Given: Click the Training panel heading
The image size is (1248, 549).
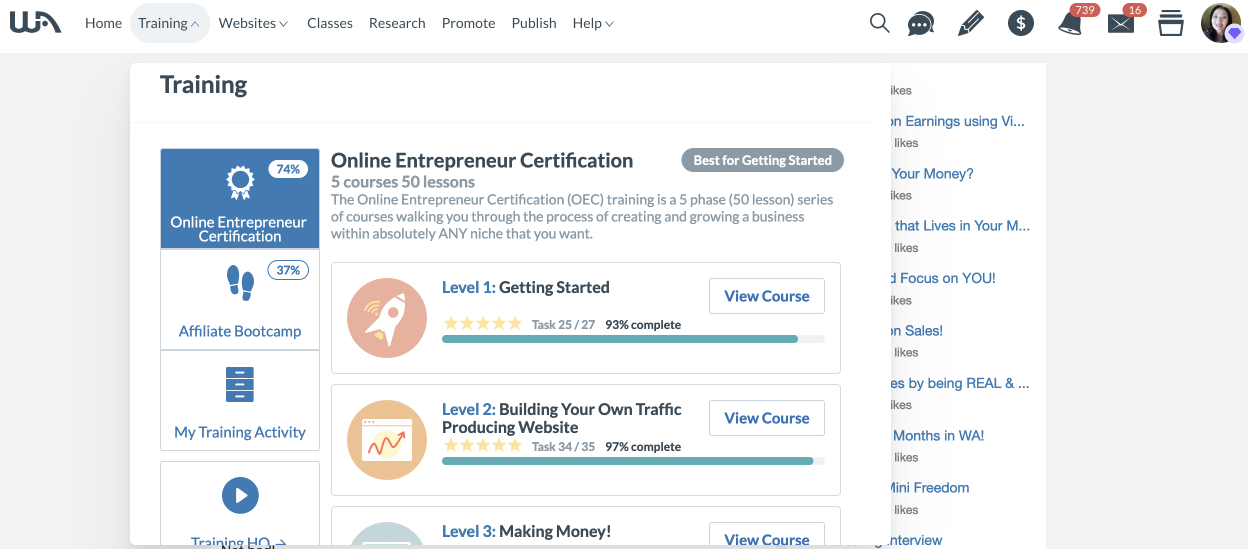Looking at the screenshot, I should click(x=204, y=84).
